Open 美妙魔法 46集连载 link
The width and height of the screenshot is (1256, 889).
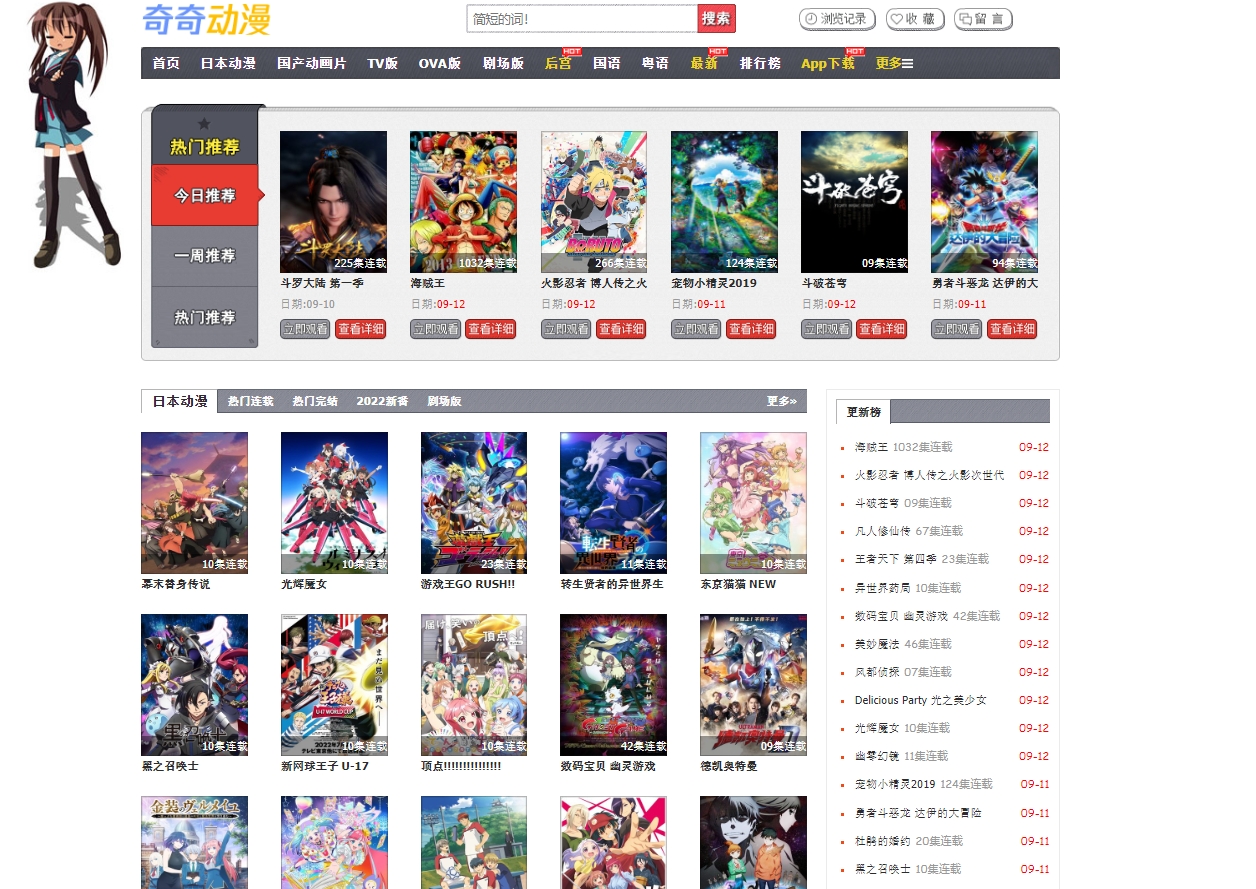903,644
